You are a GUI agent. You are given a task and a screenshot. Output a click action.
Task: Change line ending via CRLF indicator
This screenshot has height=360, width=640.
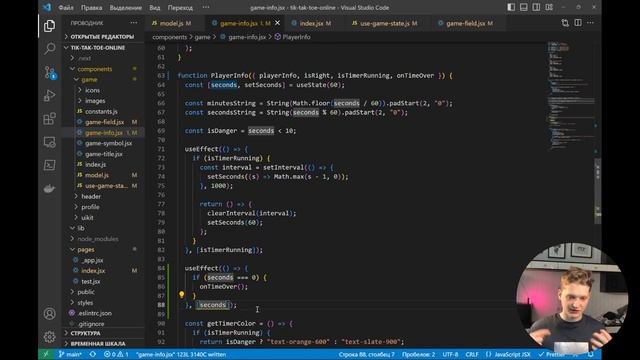point(472,354)
